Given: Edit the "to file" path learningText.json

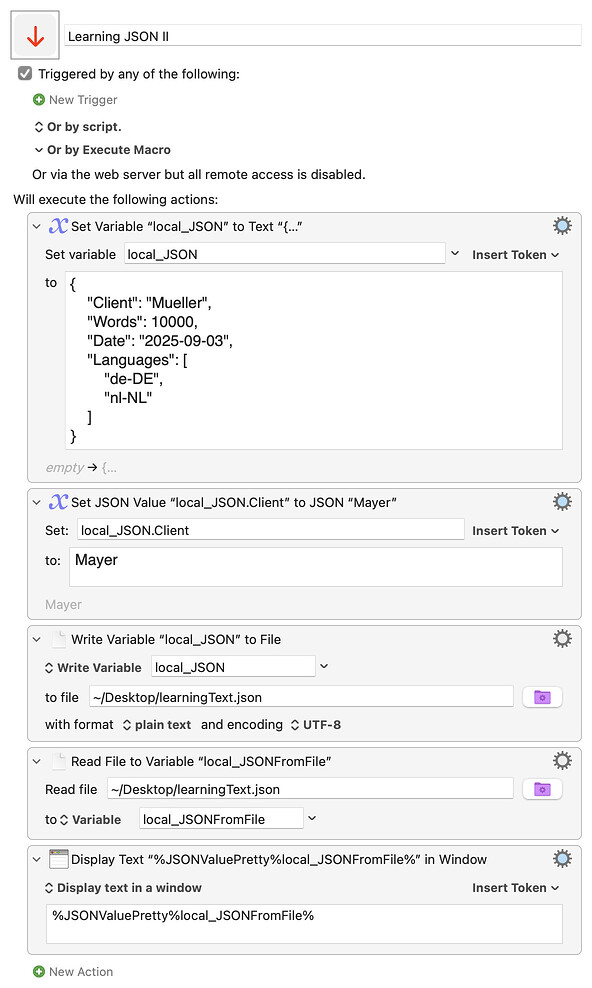Looking at the screenshot, I should point(301,697).
